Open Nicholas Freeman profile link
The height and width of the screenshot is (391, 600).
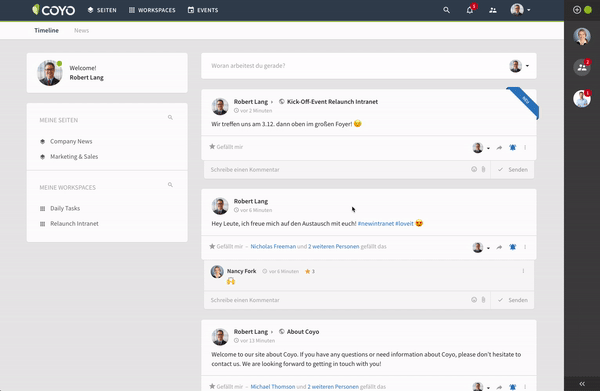273,246
